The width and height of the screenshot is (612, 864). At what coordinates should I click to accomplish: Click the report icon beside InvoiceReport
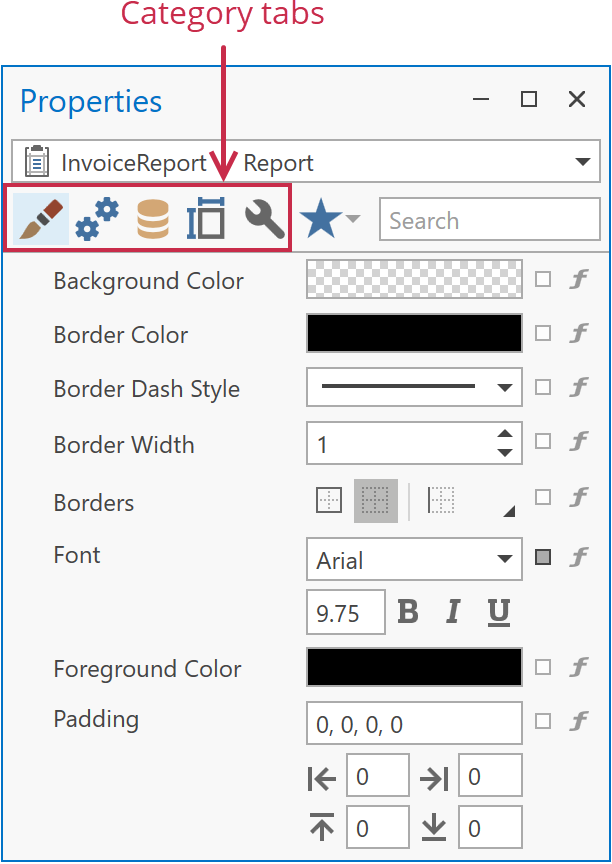(x=36, y=162)
